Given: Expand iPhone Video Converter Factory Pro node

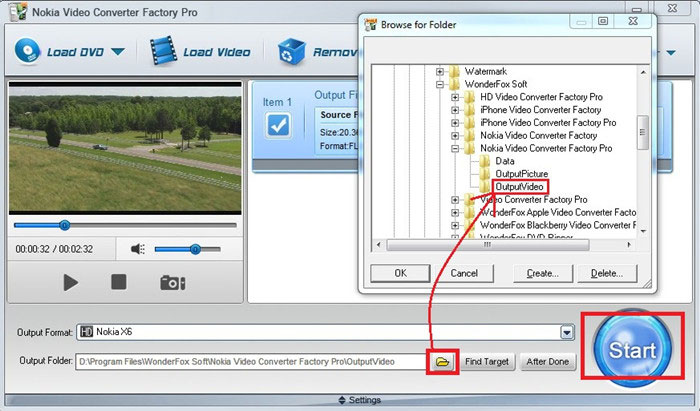Looking at the screenshot, I should pyautogui.click(x=455, y=123).
